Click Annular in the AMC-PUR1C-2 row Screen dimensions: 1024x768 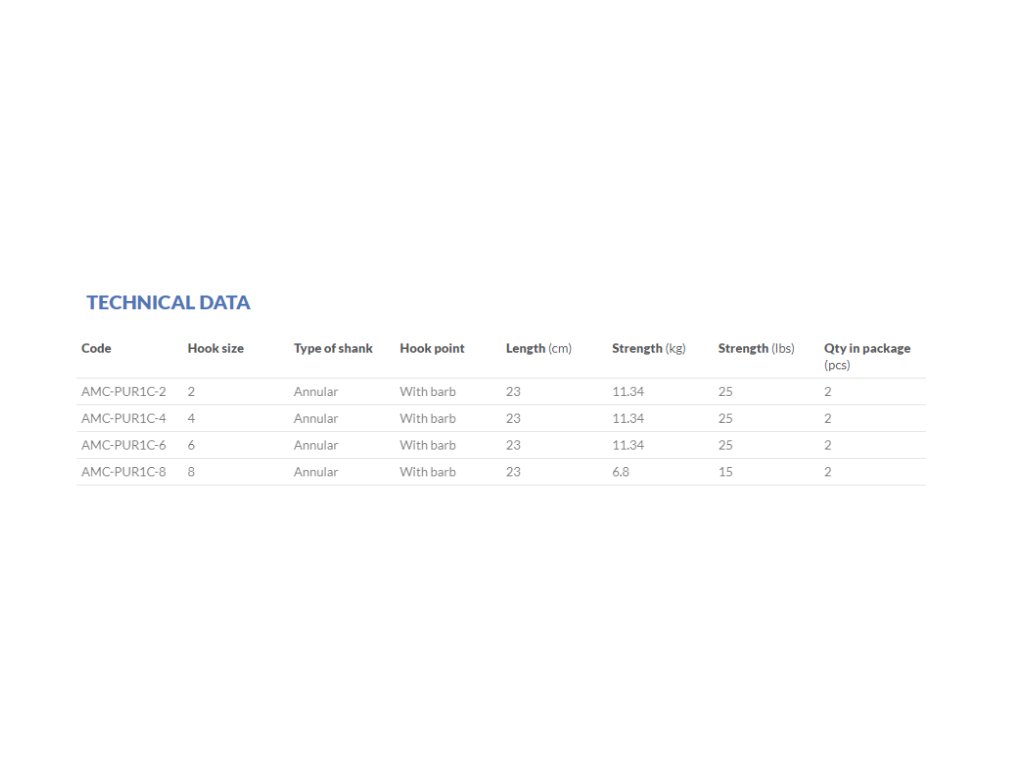[x=315, y=391]
